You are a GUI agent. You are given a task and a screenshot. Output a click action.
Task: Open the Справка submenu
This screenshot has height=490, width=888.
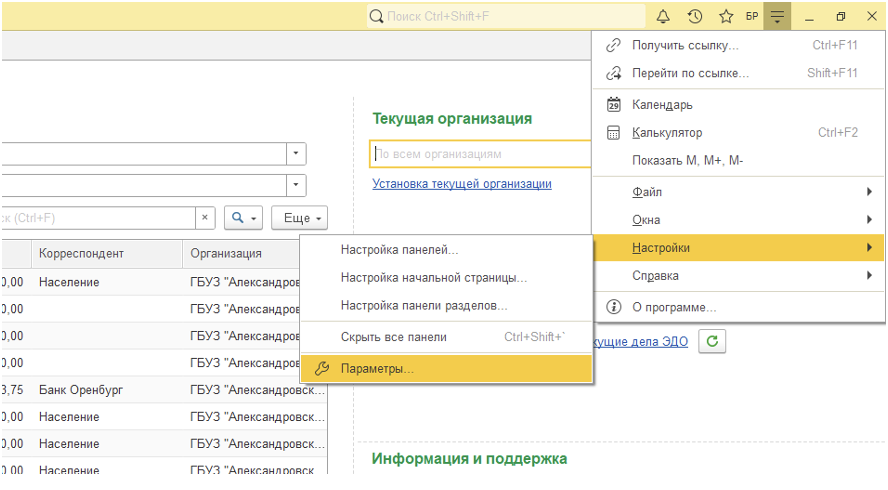738,276
